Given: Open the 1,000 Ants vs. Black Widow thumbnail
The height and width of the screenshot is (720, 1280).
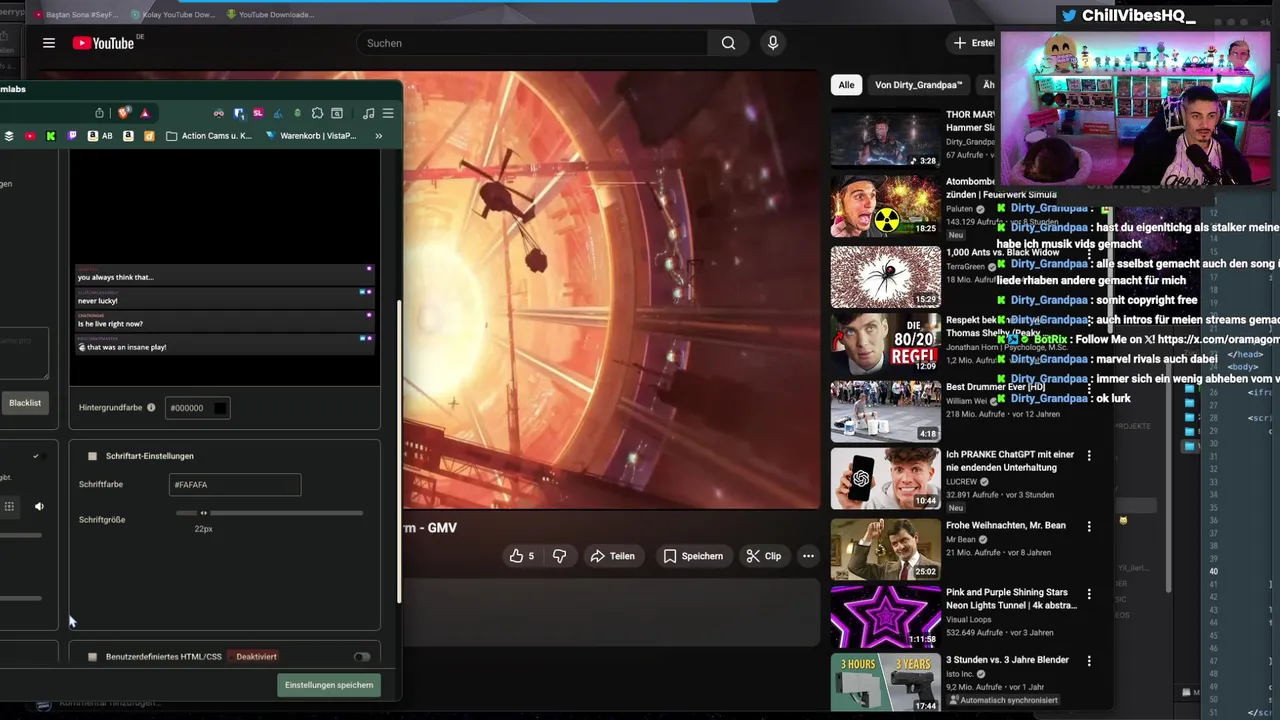Looking at the screenshot, I should click(x=885, y=277).
